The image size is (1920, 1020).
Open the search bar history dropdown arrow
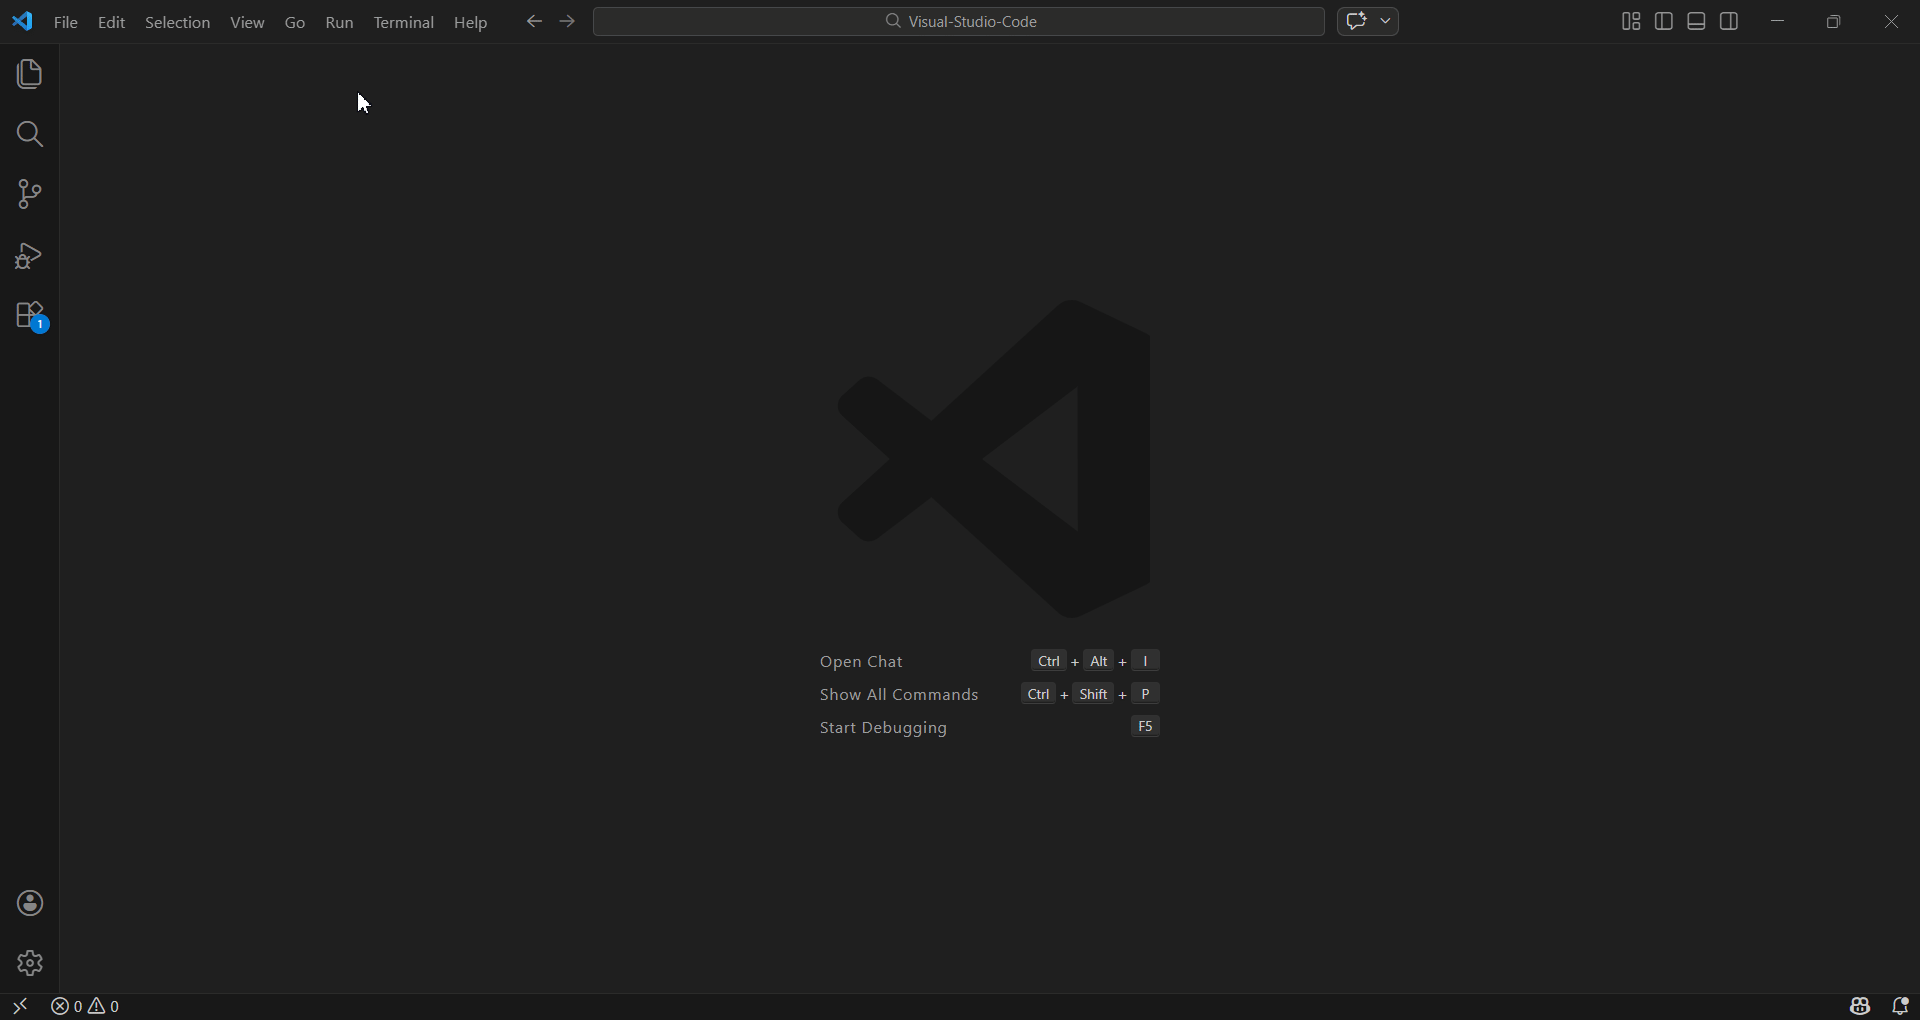tap(1386, 20)
